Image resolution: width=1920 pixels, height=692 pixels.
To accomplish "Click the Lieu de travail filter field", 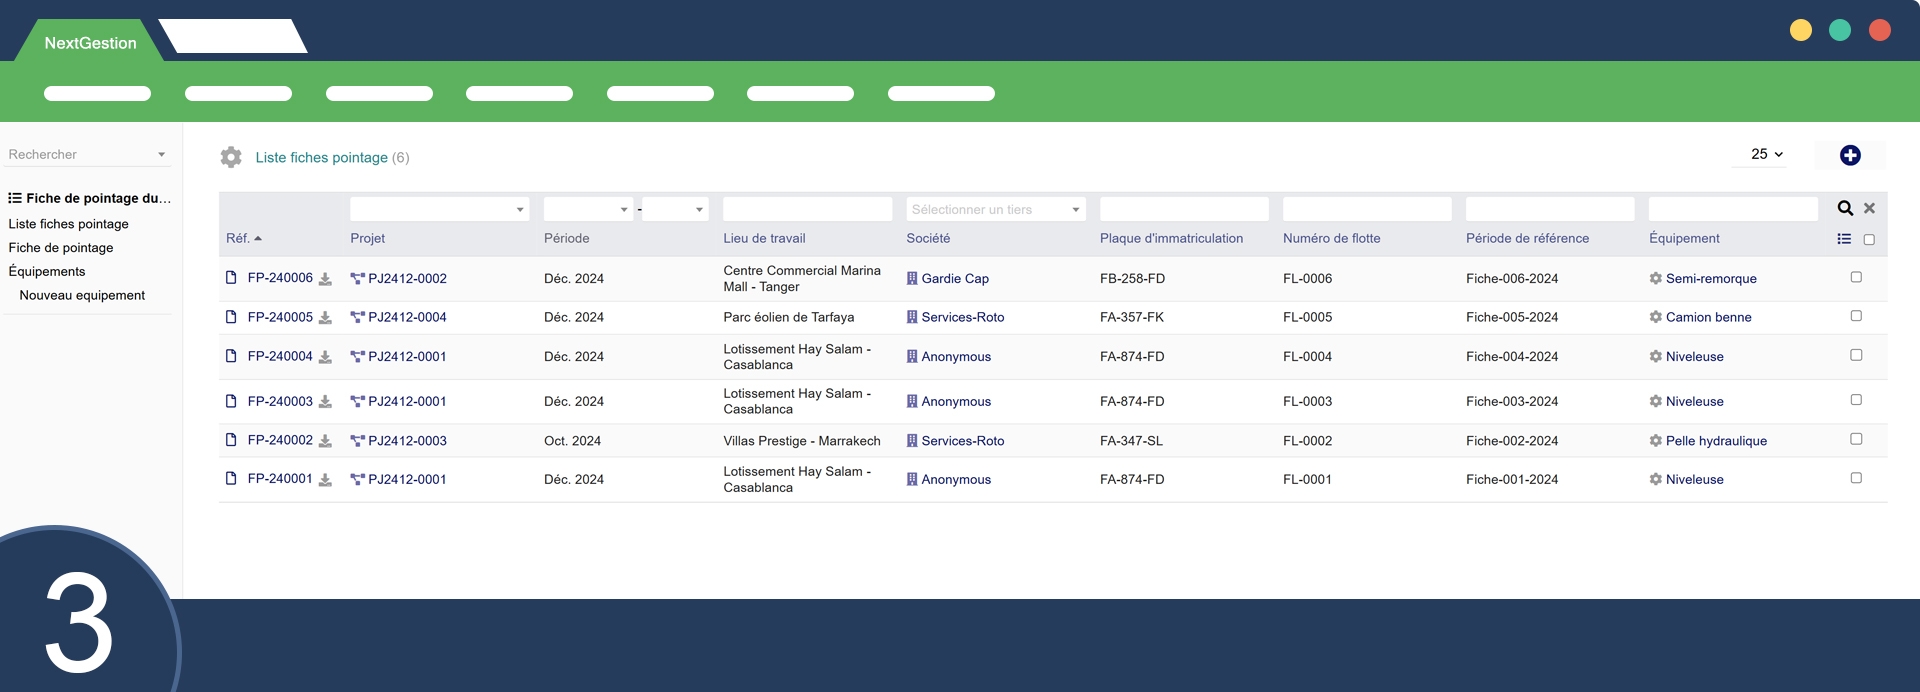I will [807, 209].
